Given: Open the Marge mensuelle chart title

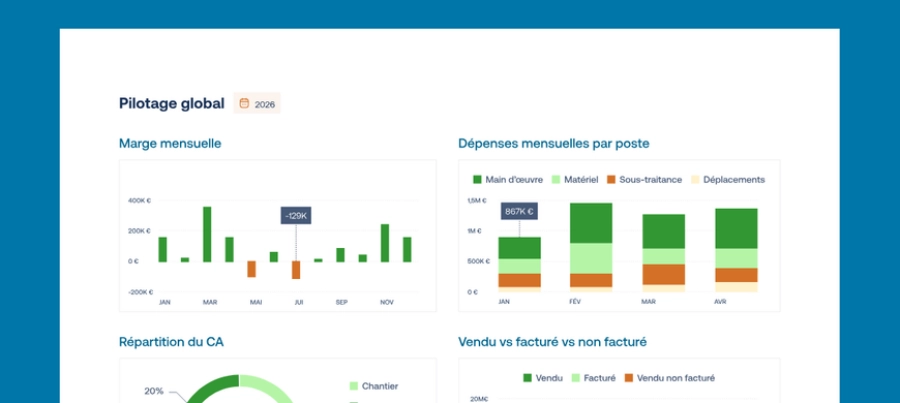Looking at the screenshot, I should click(x=170, y=144).
